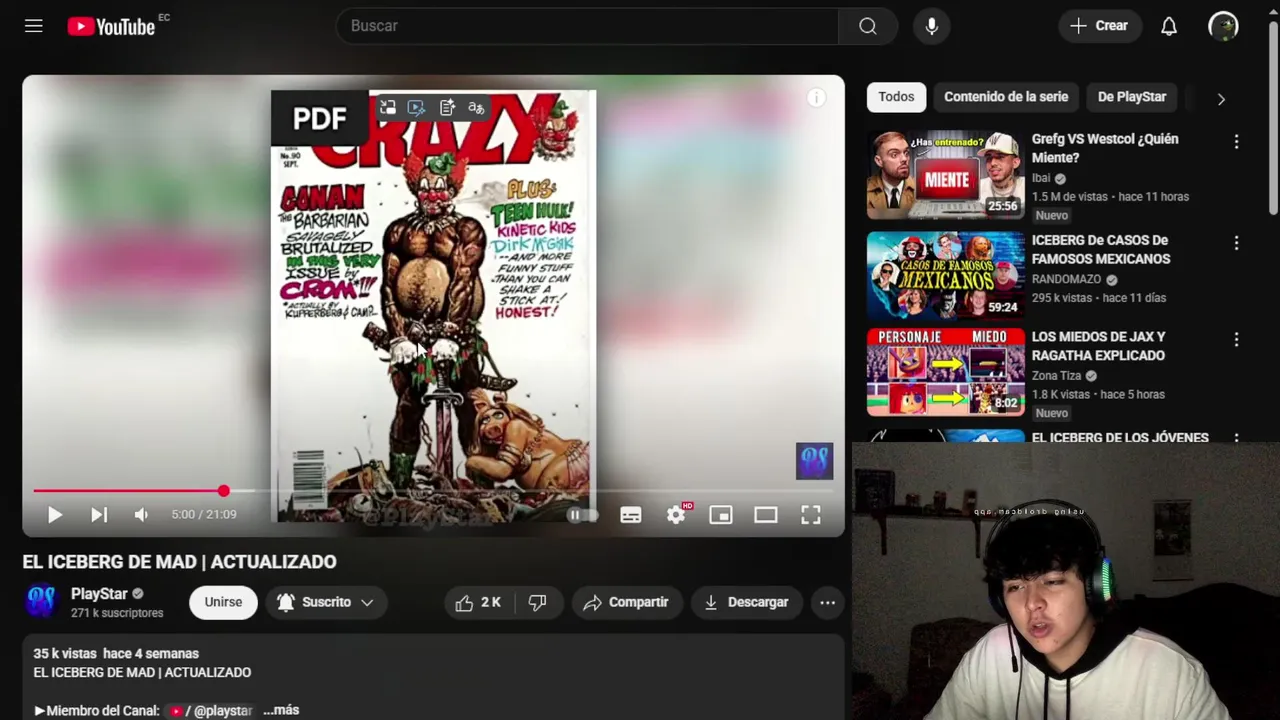Screen dimensions: 1280x720
Task: Toggle subtitles on the video
Action: (x=631, y=515)
